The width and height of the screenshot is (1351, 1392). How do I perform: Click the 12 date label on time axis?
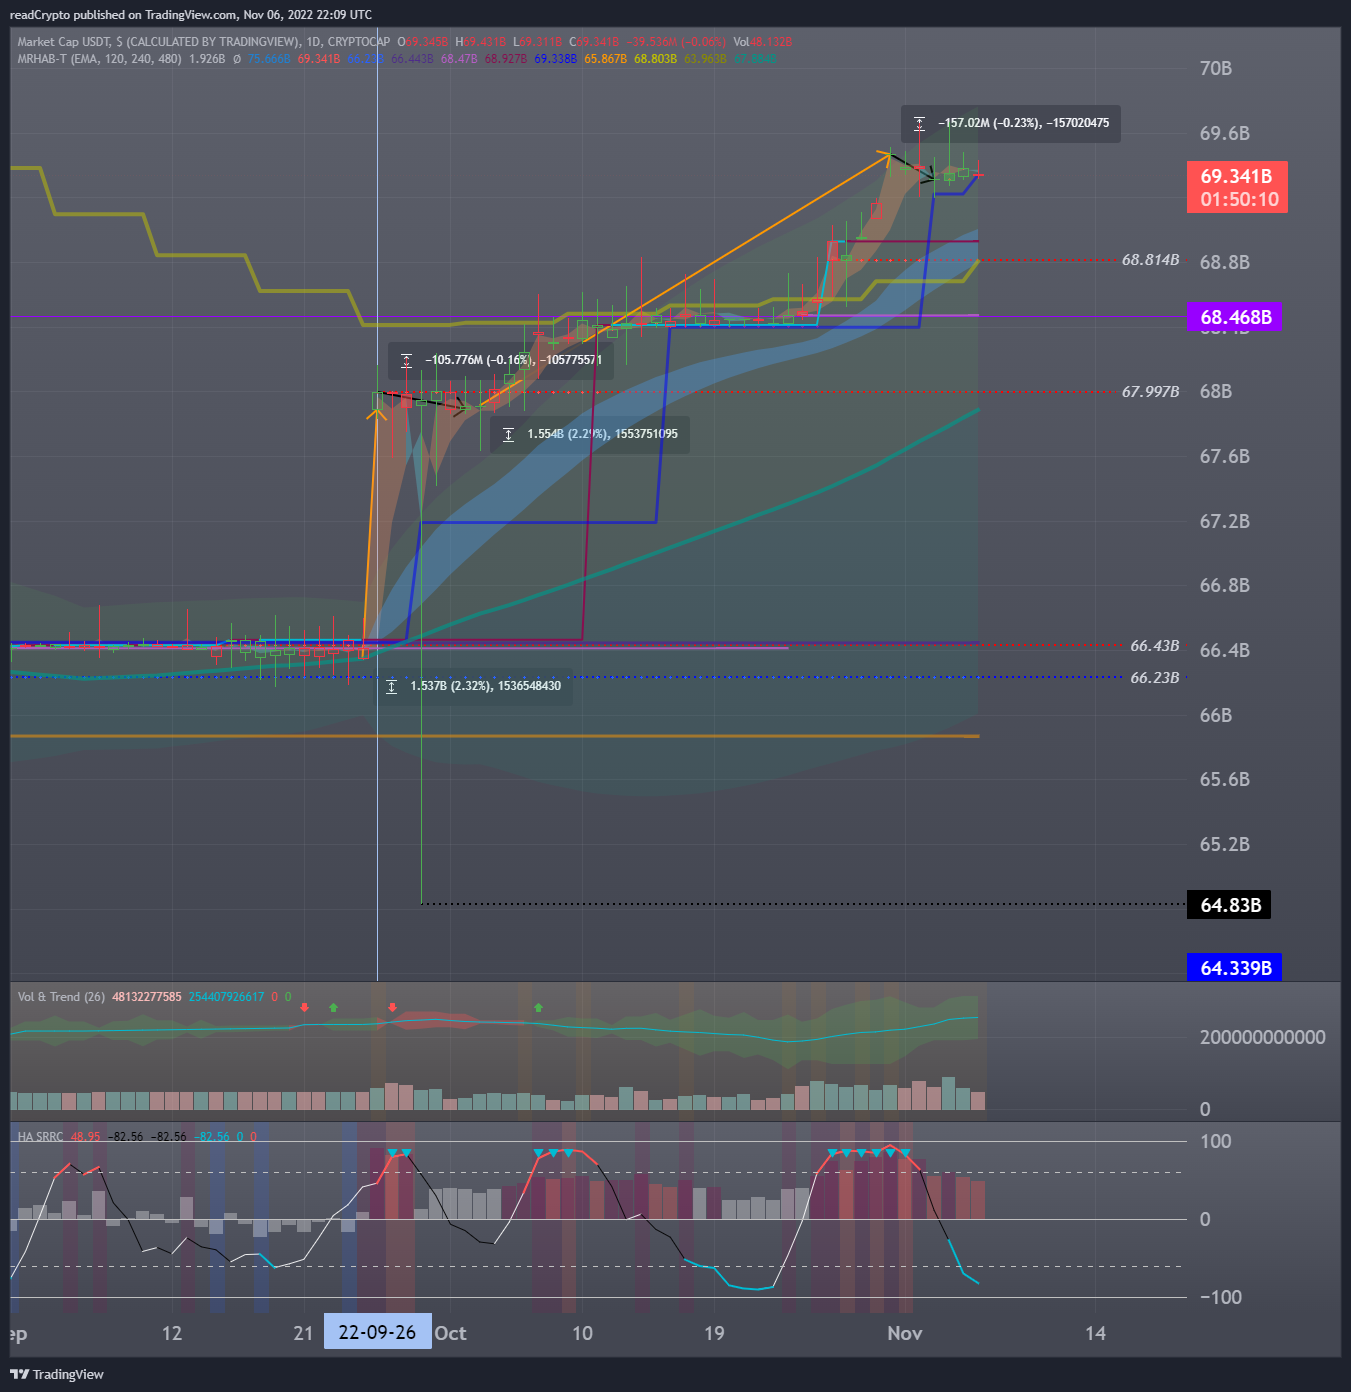click(x=172, y=1333)
